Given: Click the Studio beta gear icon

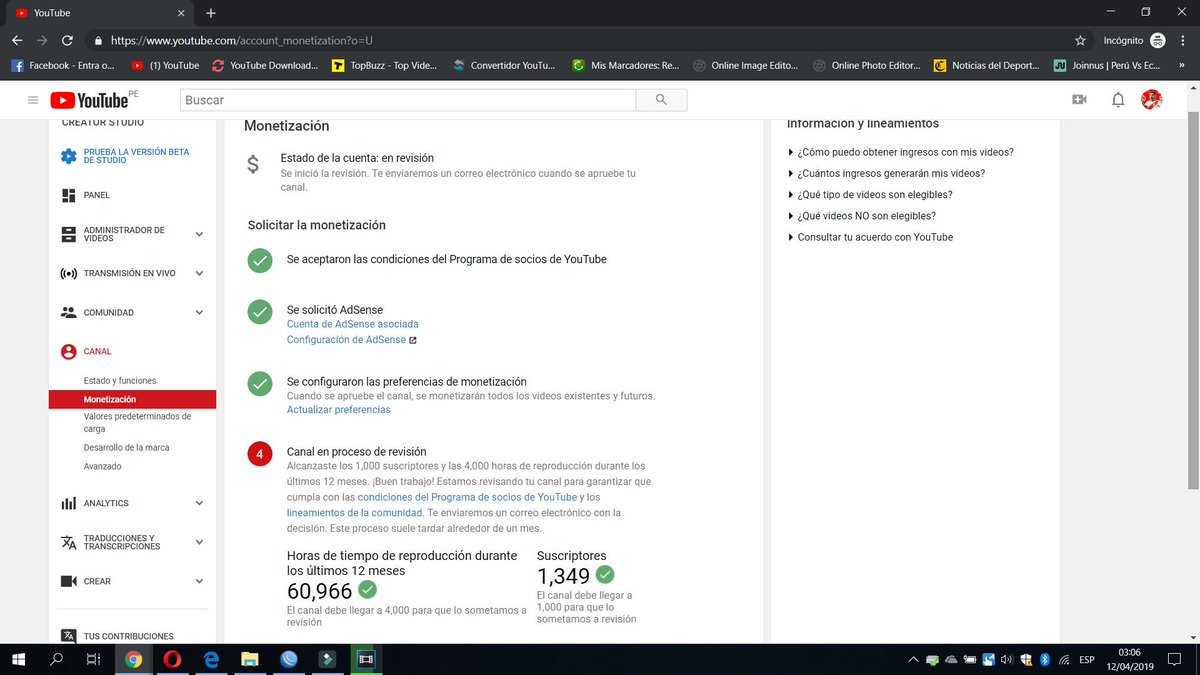Looking at the screenshot, I should click(x=68, y=157).
